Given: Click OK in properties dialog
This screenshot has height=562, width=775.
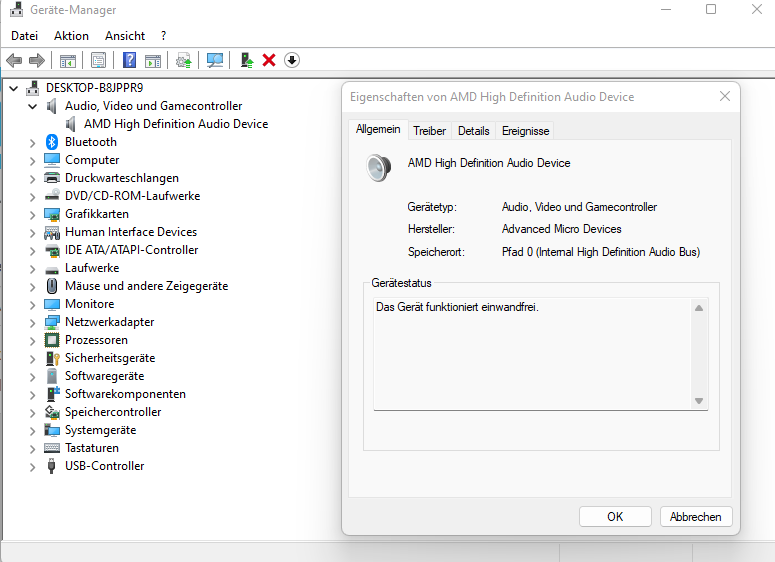Looking at the screenshot, I should pyautogui.click(x=615, y=517).
